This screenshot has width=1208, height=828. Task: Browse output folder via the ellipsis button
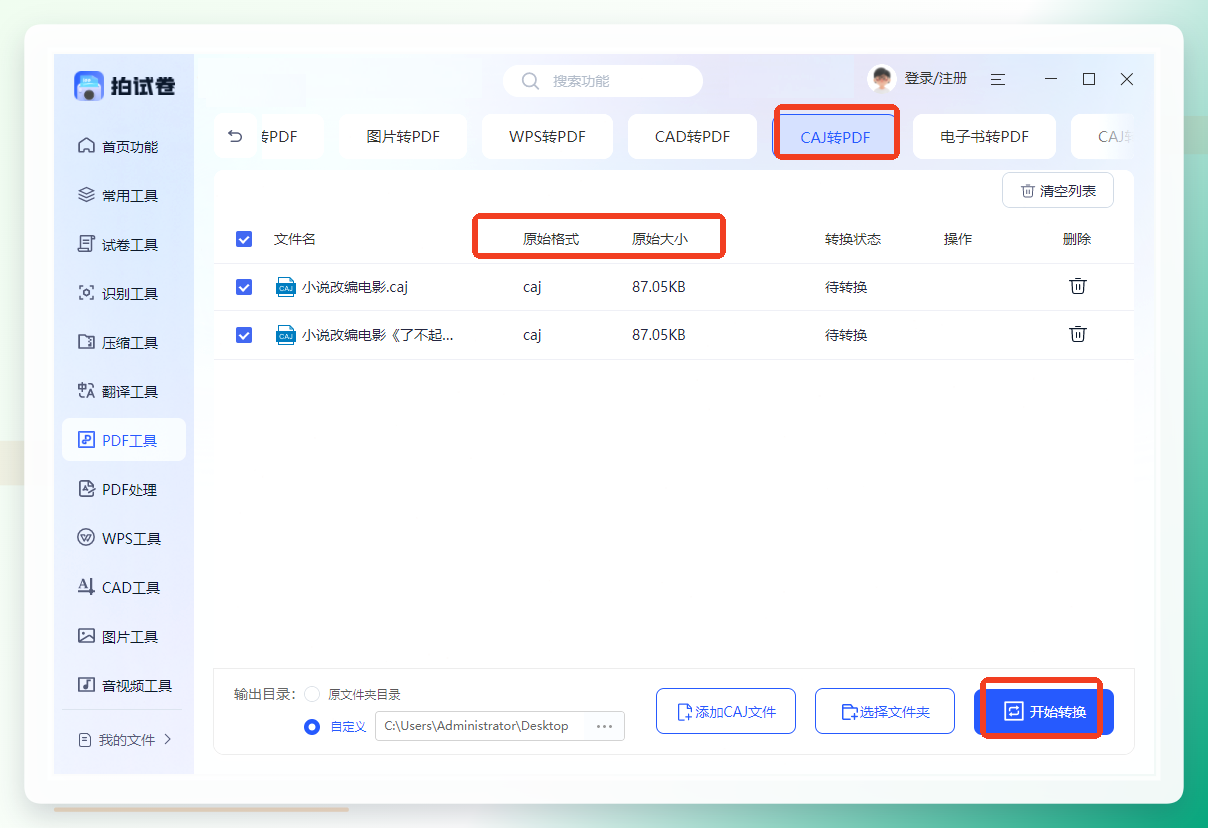tap(605, 726)
